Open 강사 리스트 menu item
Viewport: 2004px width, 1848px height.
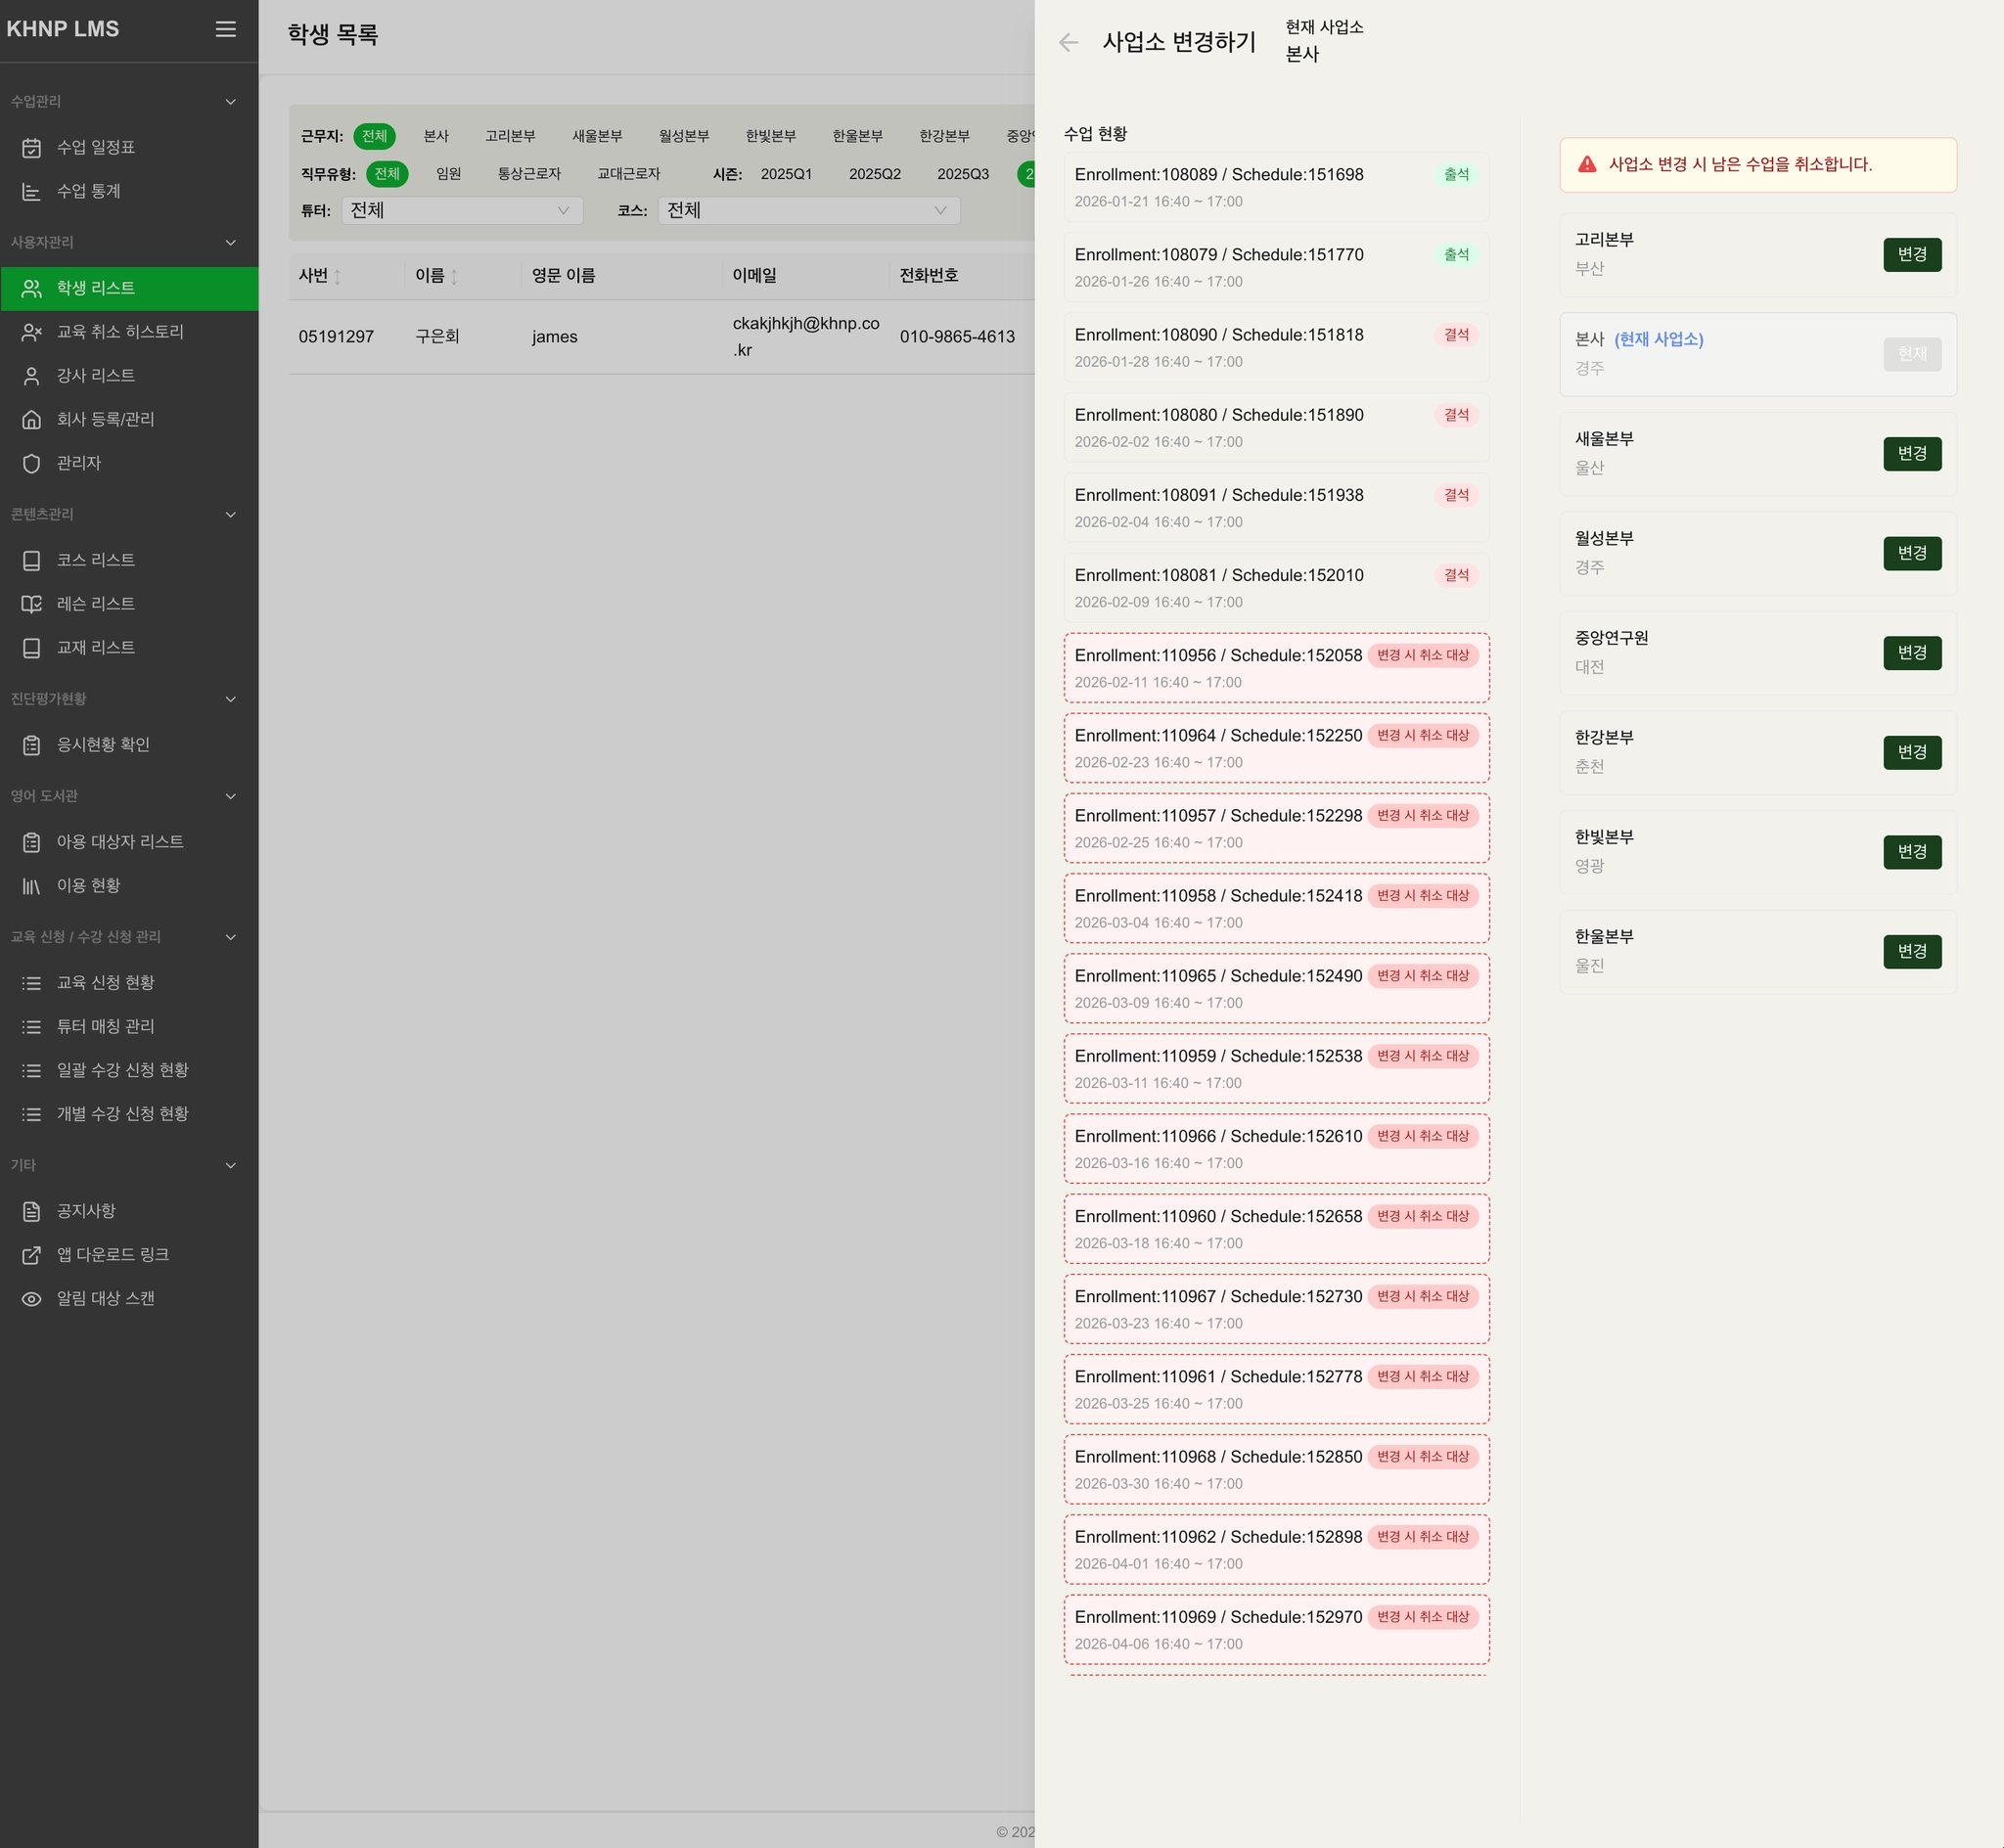(95, 375)
